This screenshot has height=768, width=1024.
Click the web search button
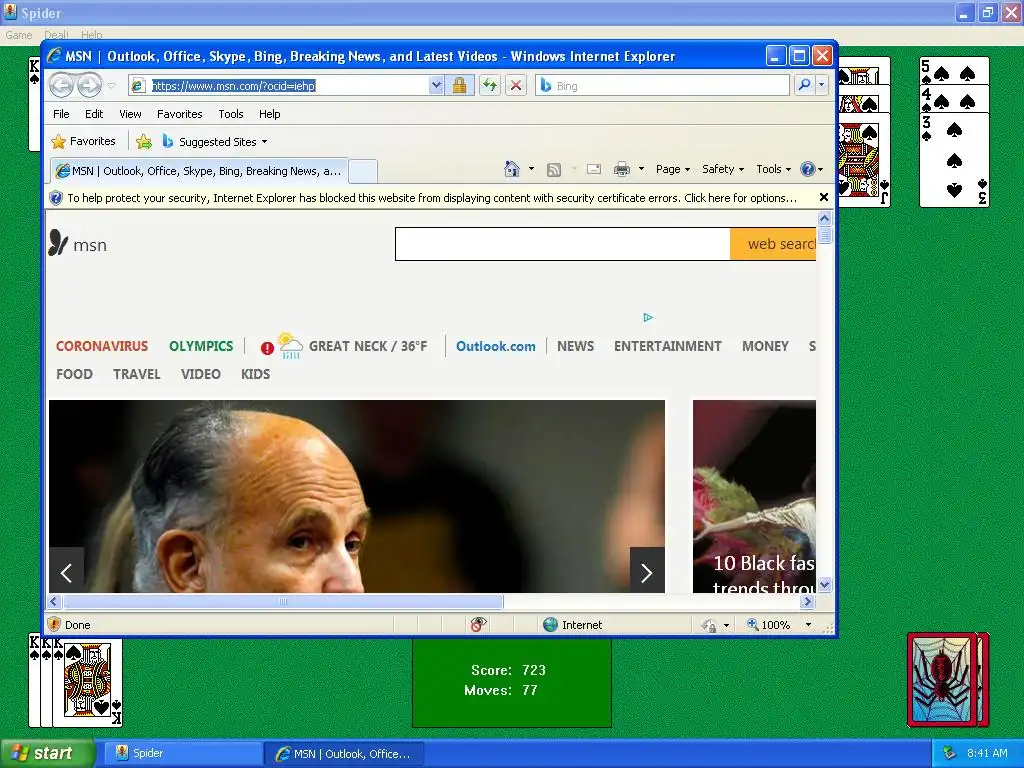point(773,244)
